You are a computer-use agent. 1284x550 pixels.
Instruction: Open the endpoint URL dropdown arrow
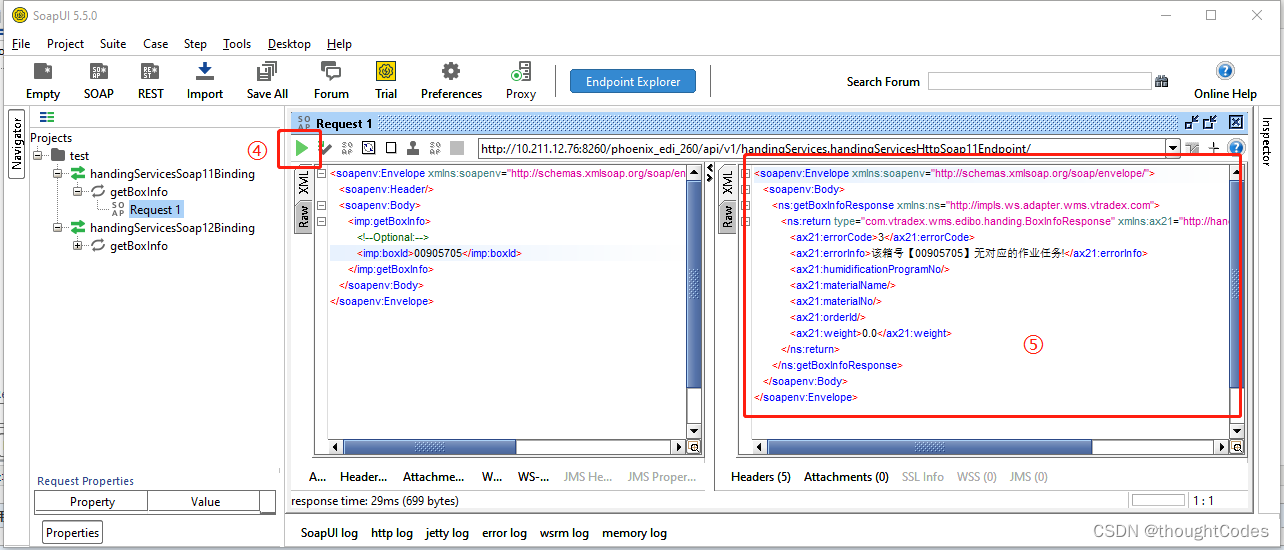point(1172,148)
